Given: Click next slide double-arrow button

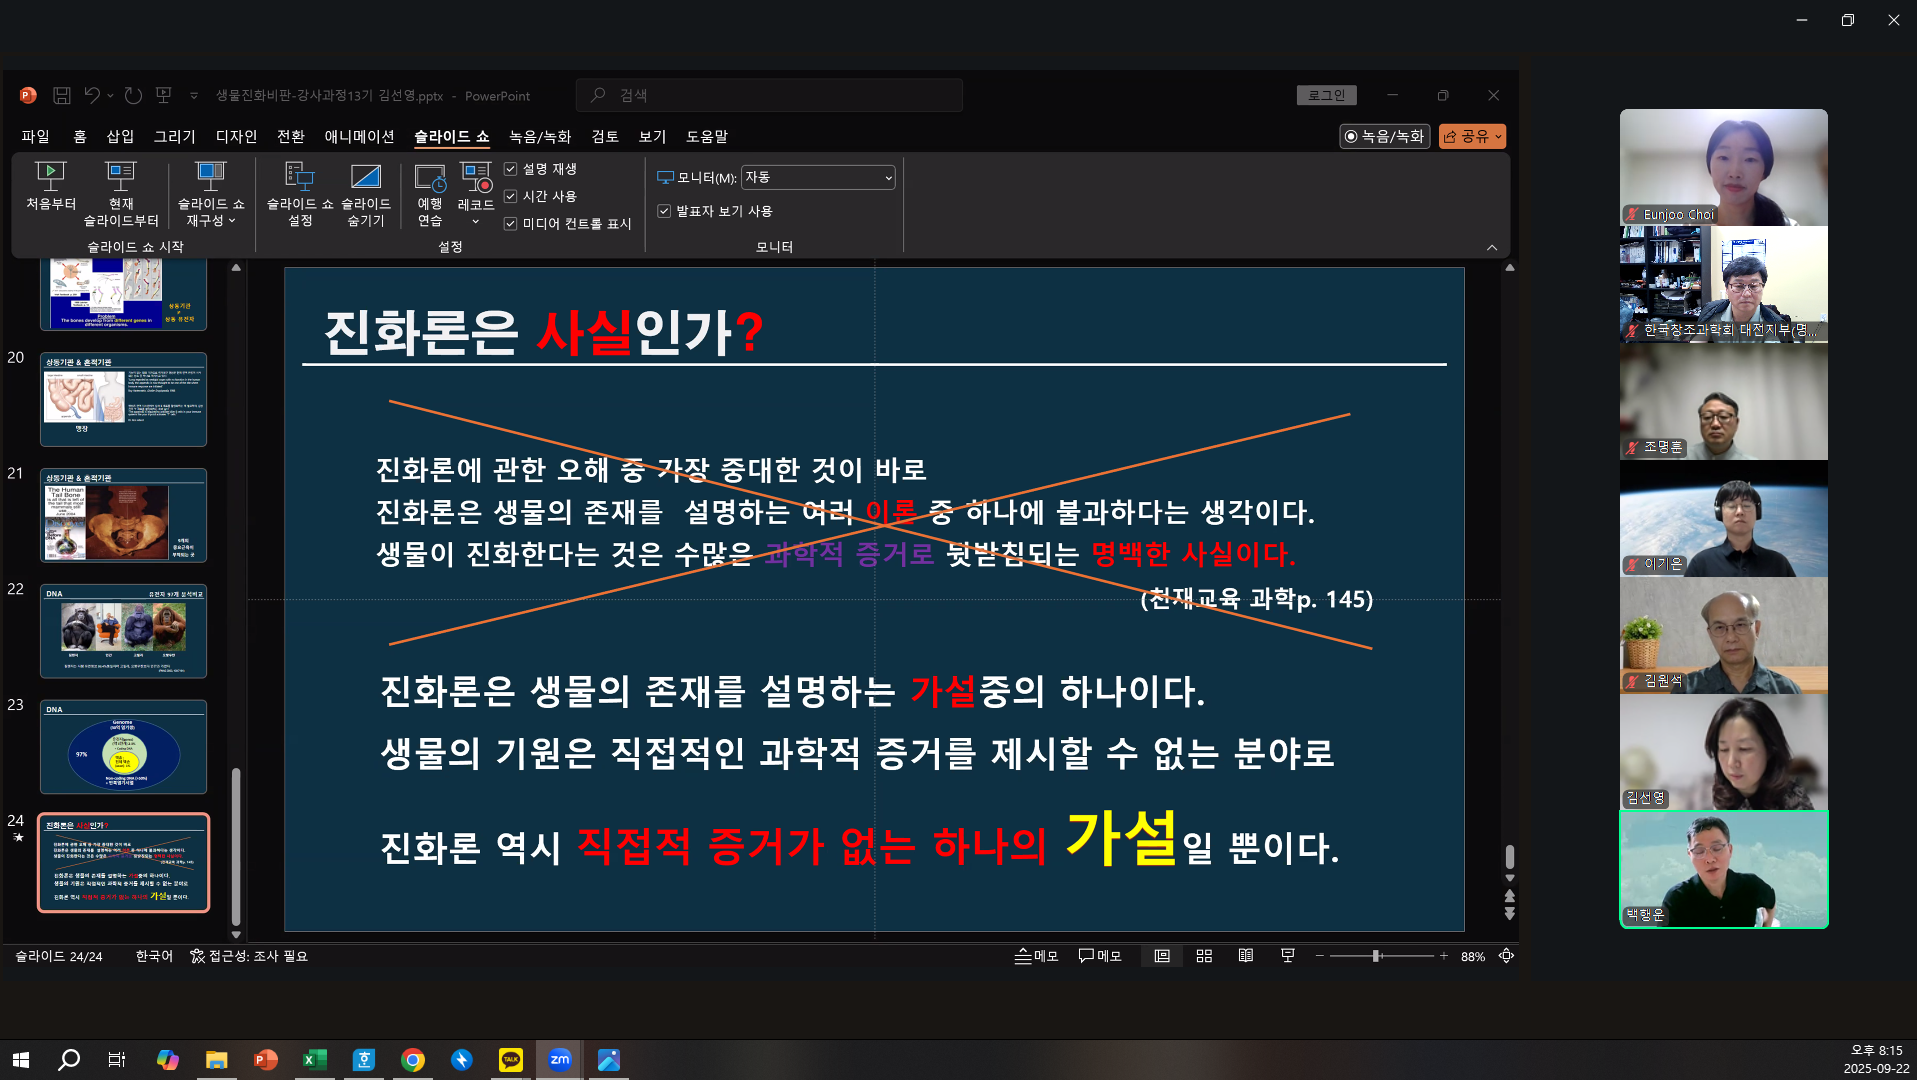Looking at the screenshot, I should pos(1510,913).
